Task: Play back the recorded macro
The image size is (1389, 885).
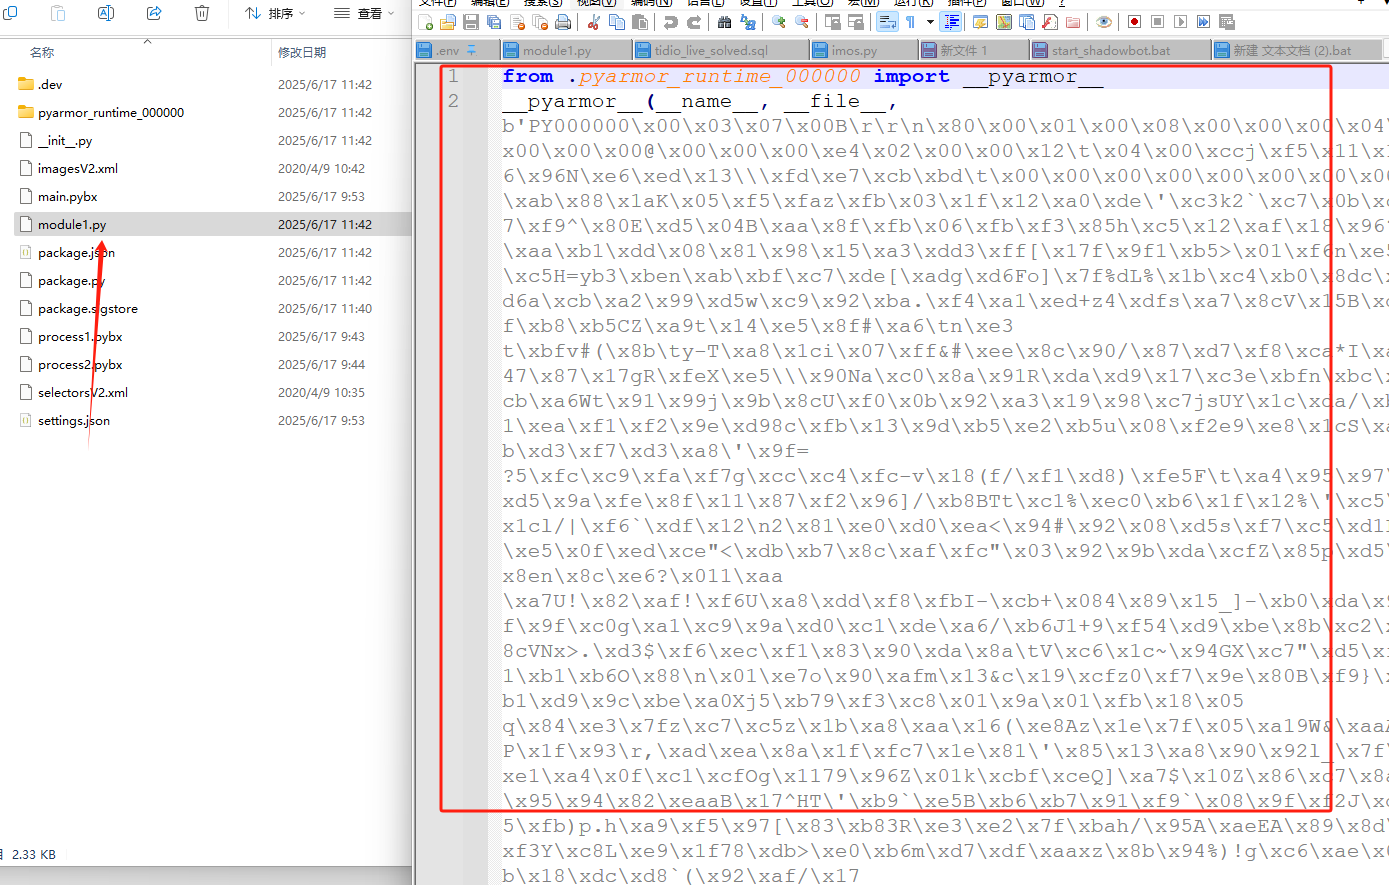Action: [1181, 22]
